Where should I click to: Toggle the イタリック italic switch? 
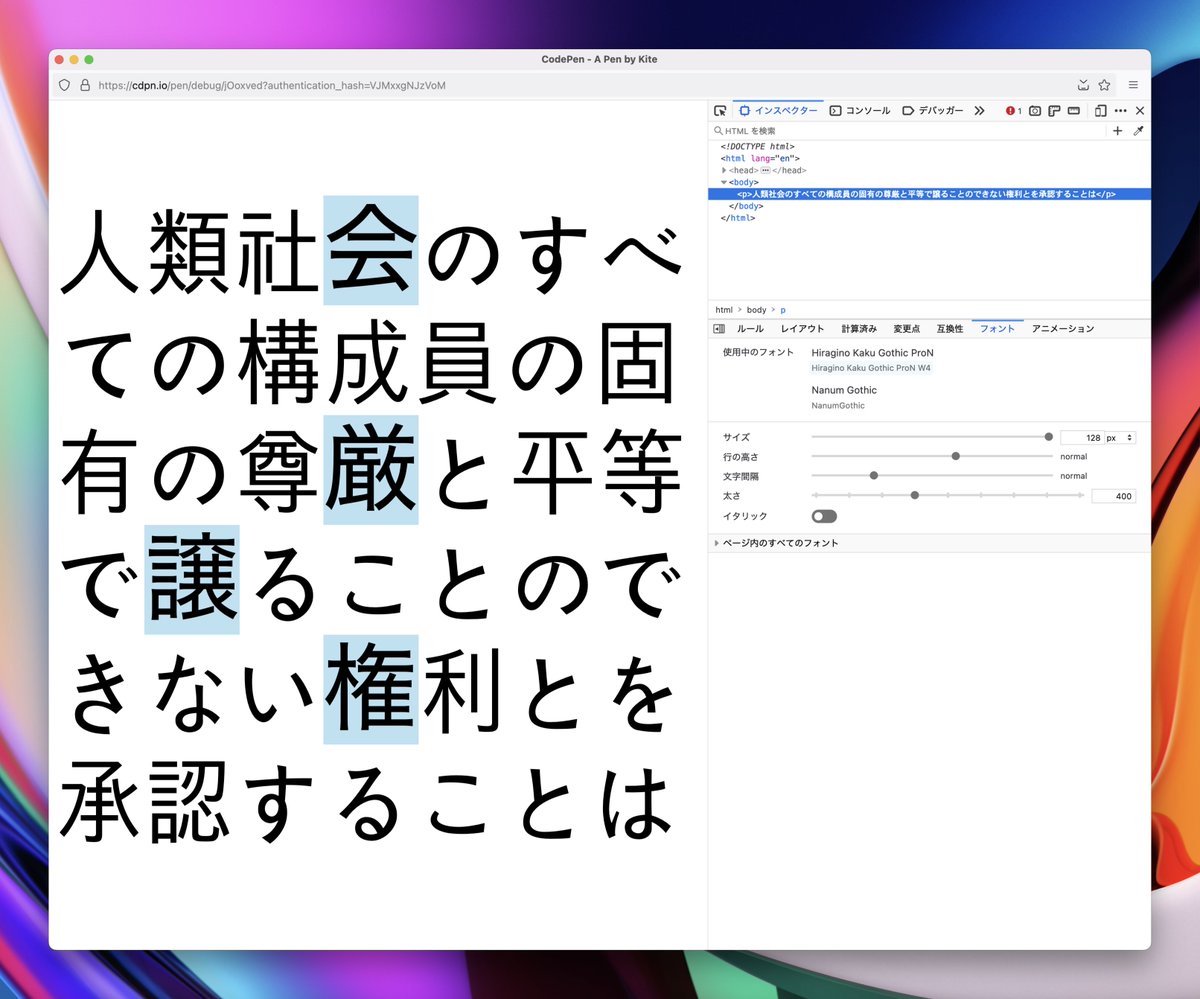(x=823, y=515)
